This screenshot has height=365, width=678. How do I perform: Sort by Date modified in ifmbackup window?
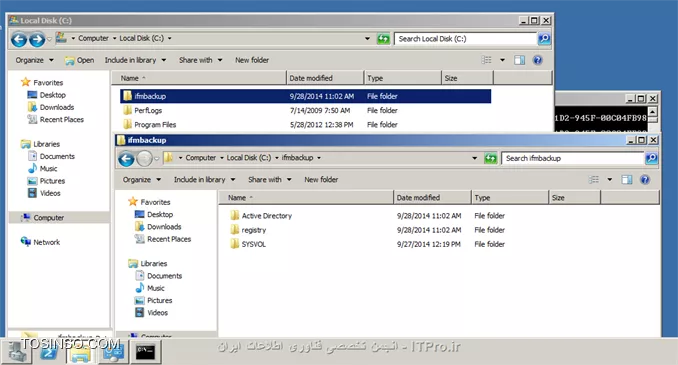[432, 198]
